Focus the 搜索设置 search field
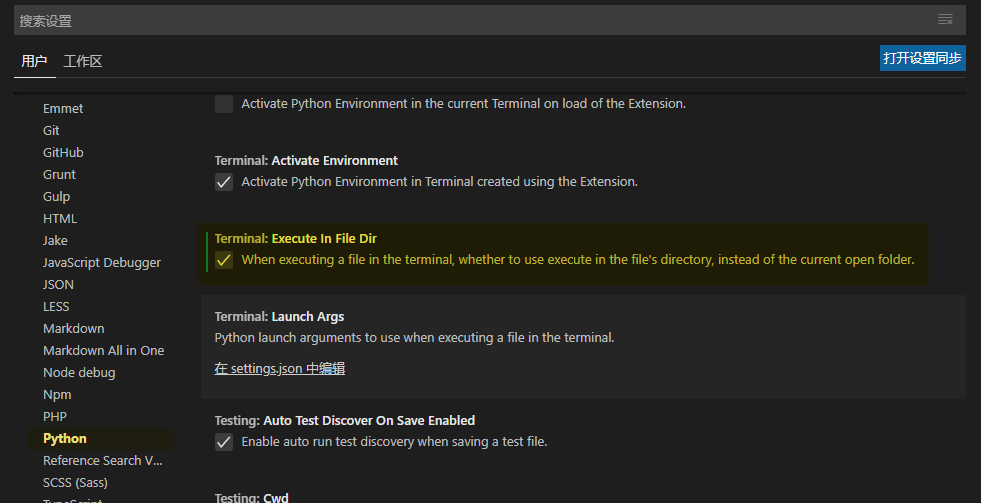Screen dimensions: 981x503 470,20
